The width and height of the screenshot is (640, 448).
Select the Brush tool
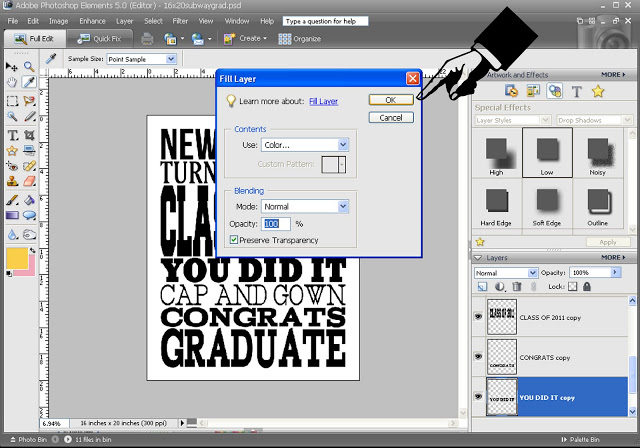click(12, 200)
